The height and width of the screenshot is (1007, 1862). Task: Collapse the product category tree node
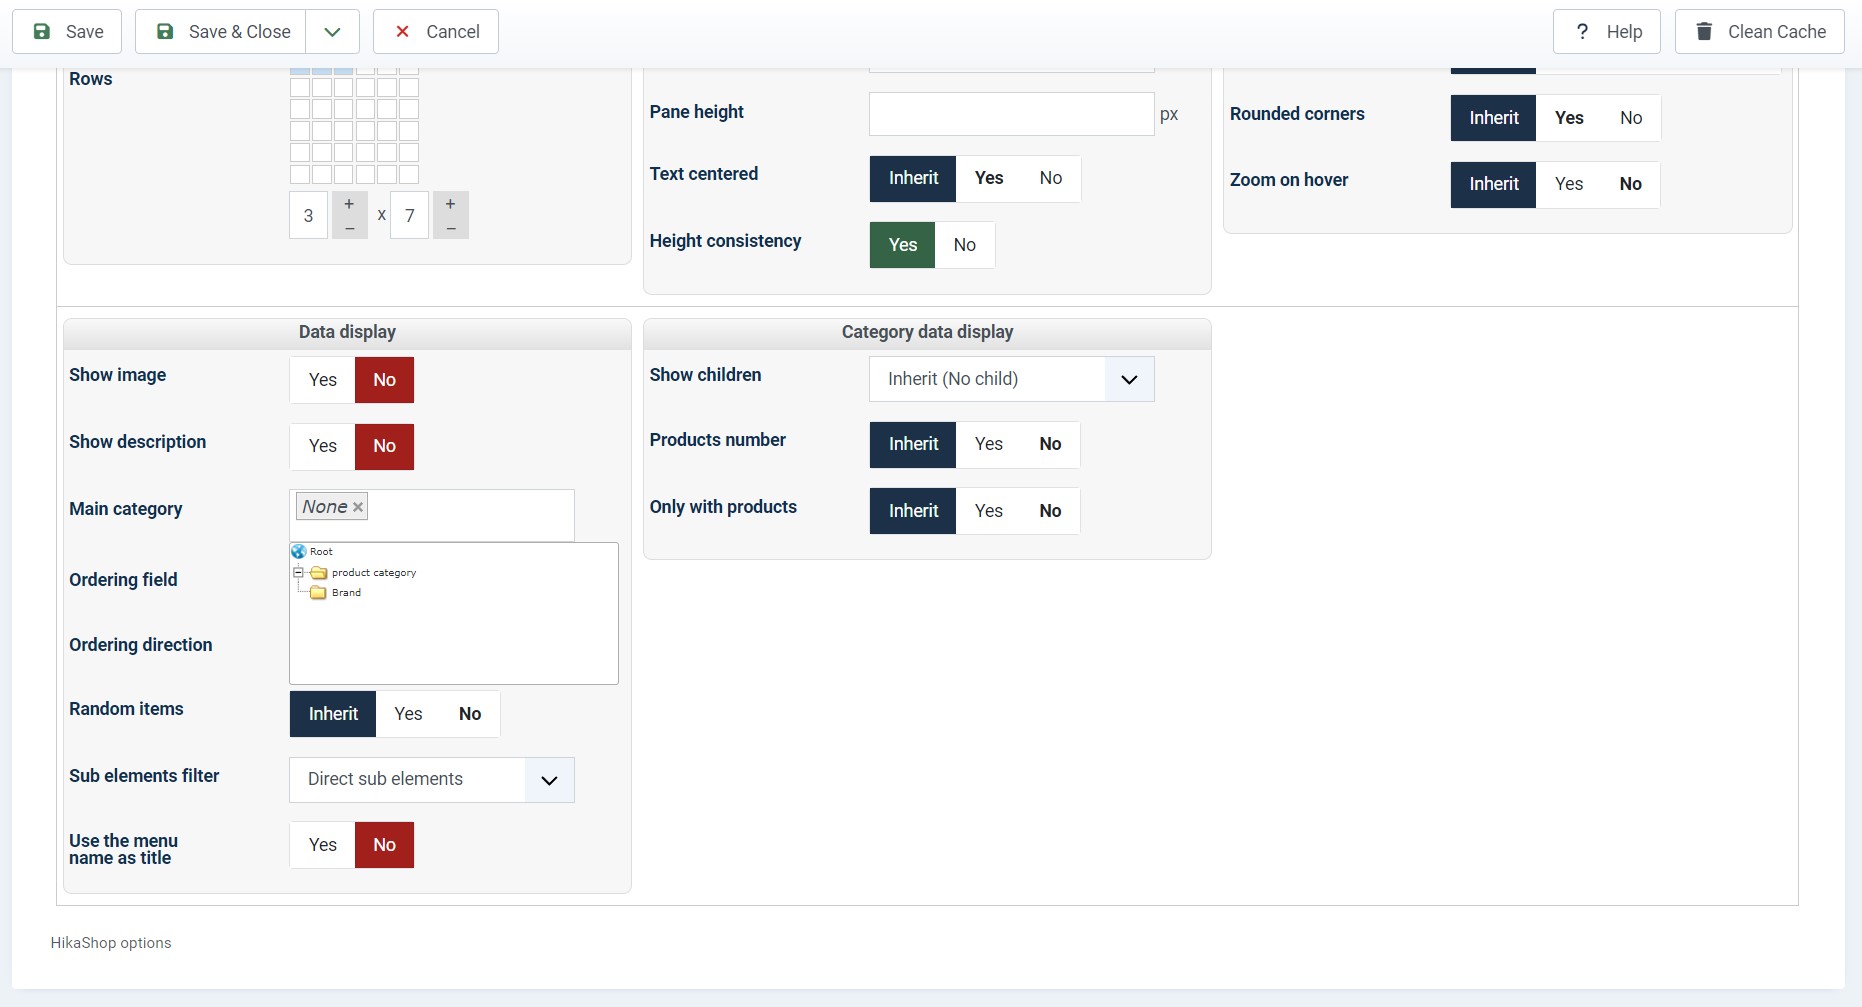(298, 573)
